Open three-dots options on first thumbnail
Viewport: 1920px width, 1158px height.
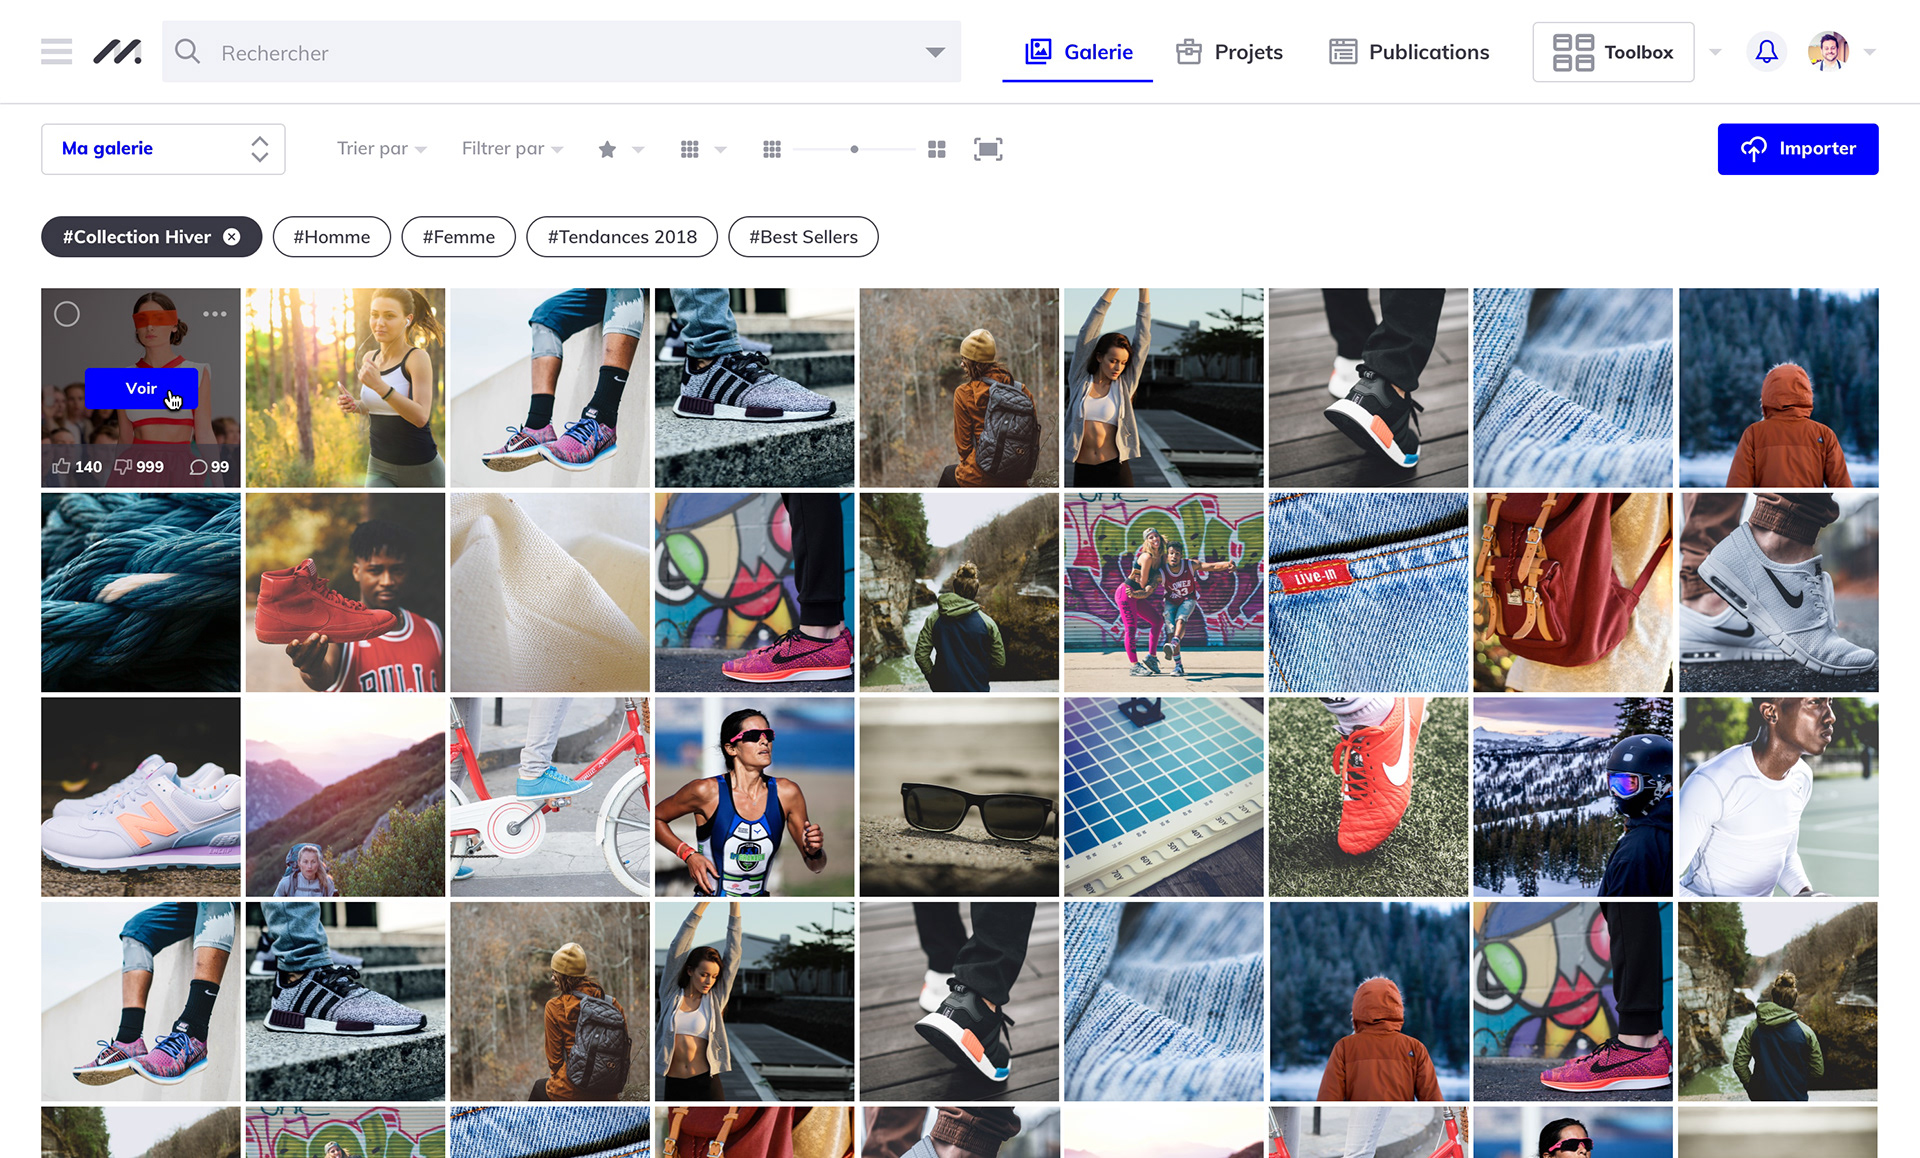click(214, 314)
